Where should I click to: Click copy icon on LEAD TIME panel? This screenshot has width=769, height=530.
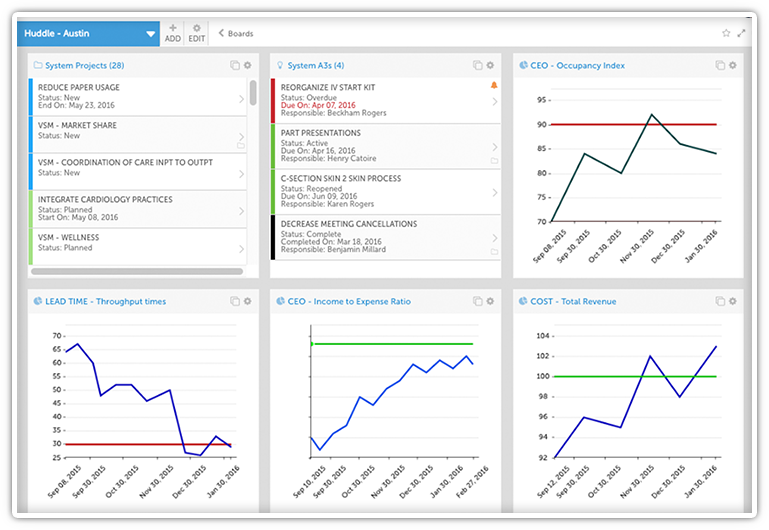[x=235, y=301]
